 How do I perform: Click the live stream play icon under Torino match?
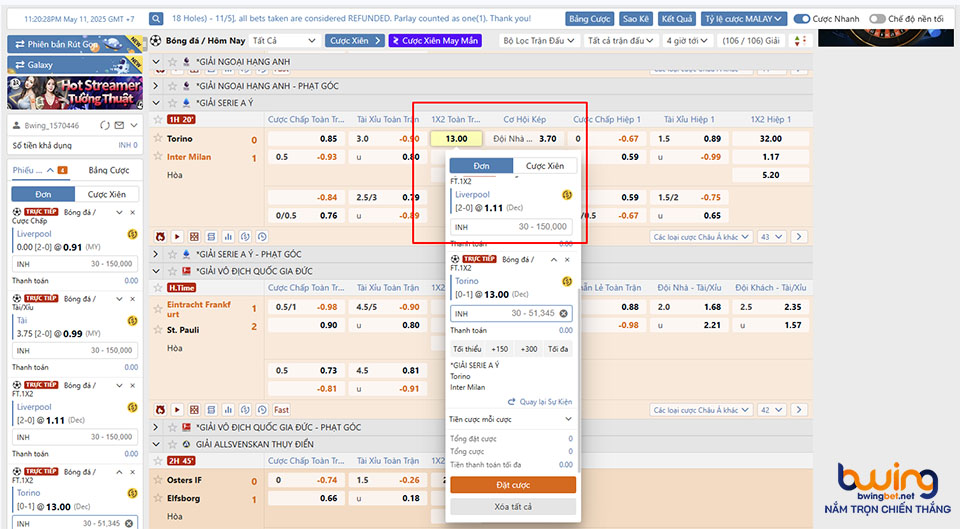point(176,237)
